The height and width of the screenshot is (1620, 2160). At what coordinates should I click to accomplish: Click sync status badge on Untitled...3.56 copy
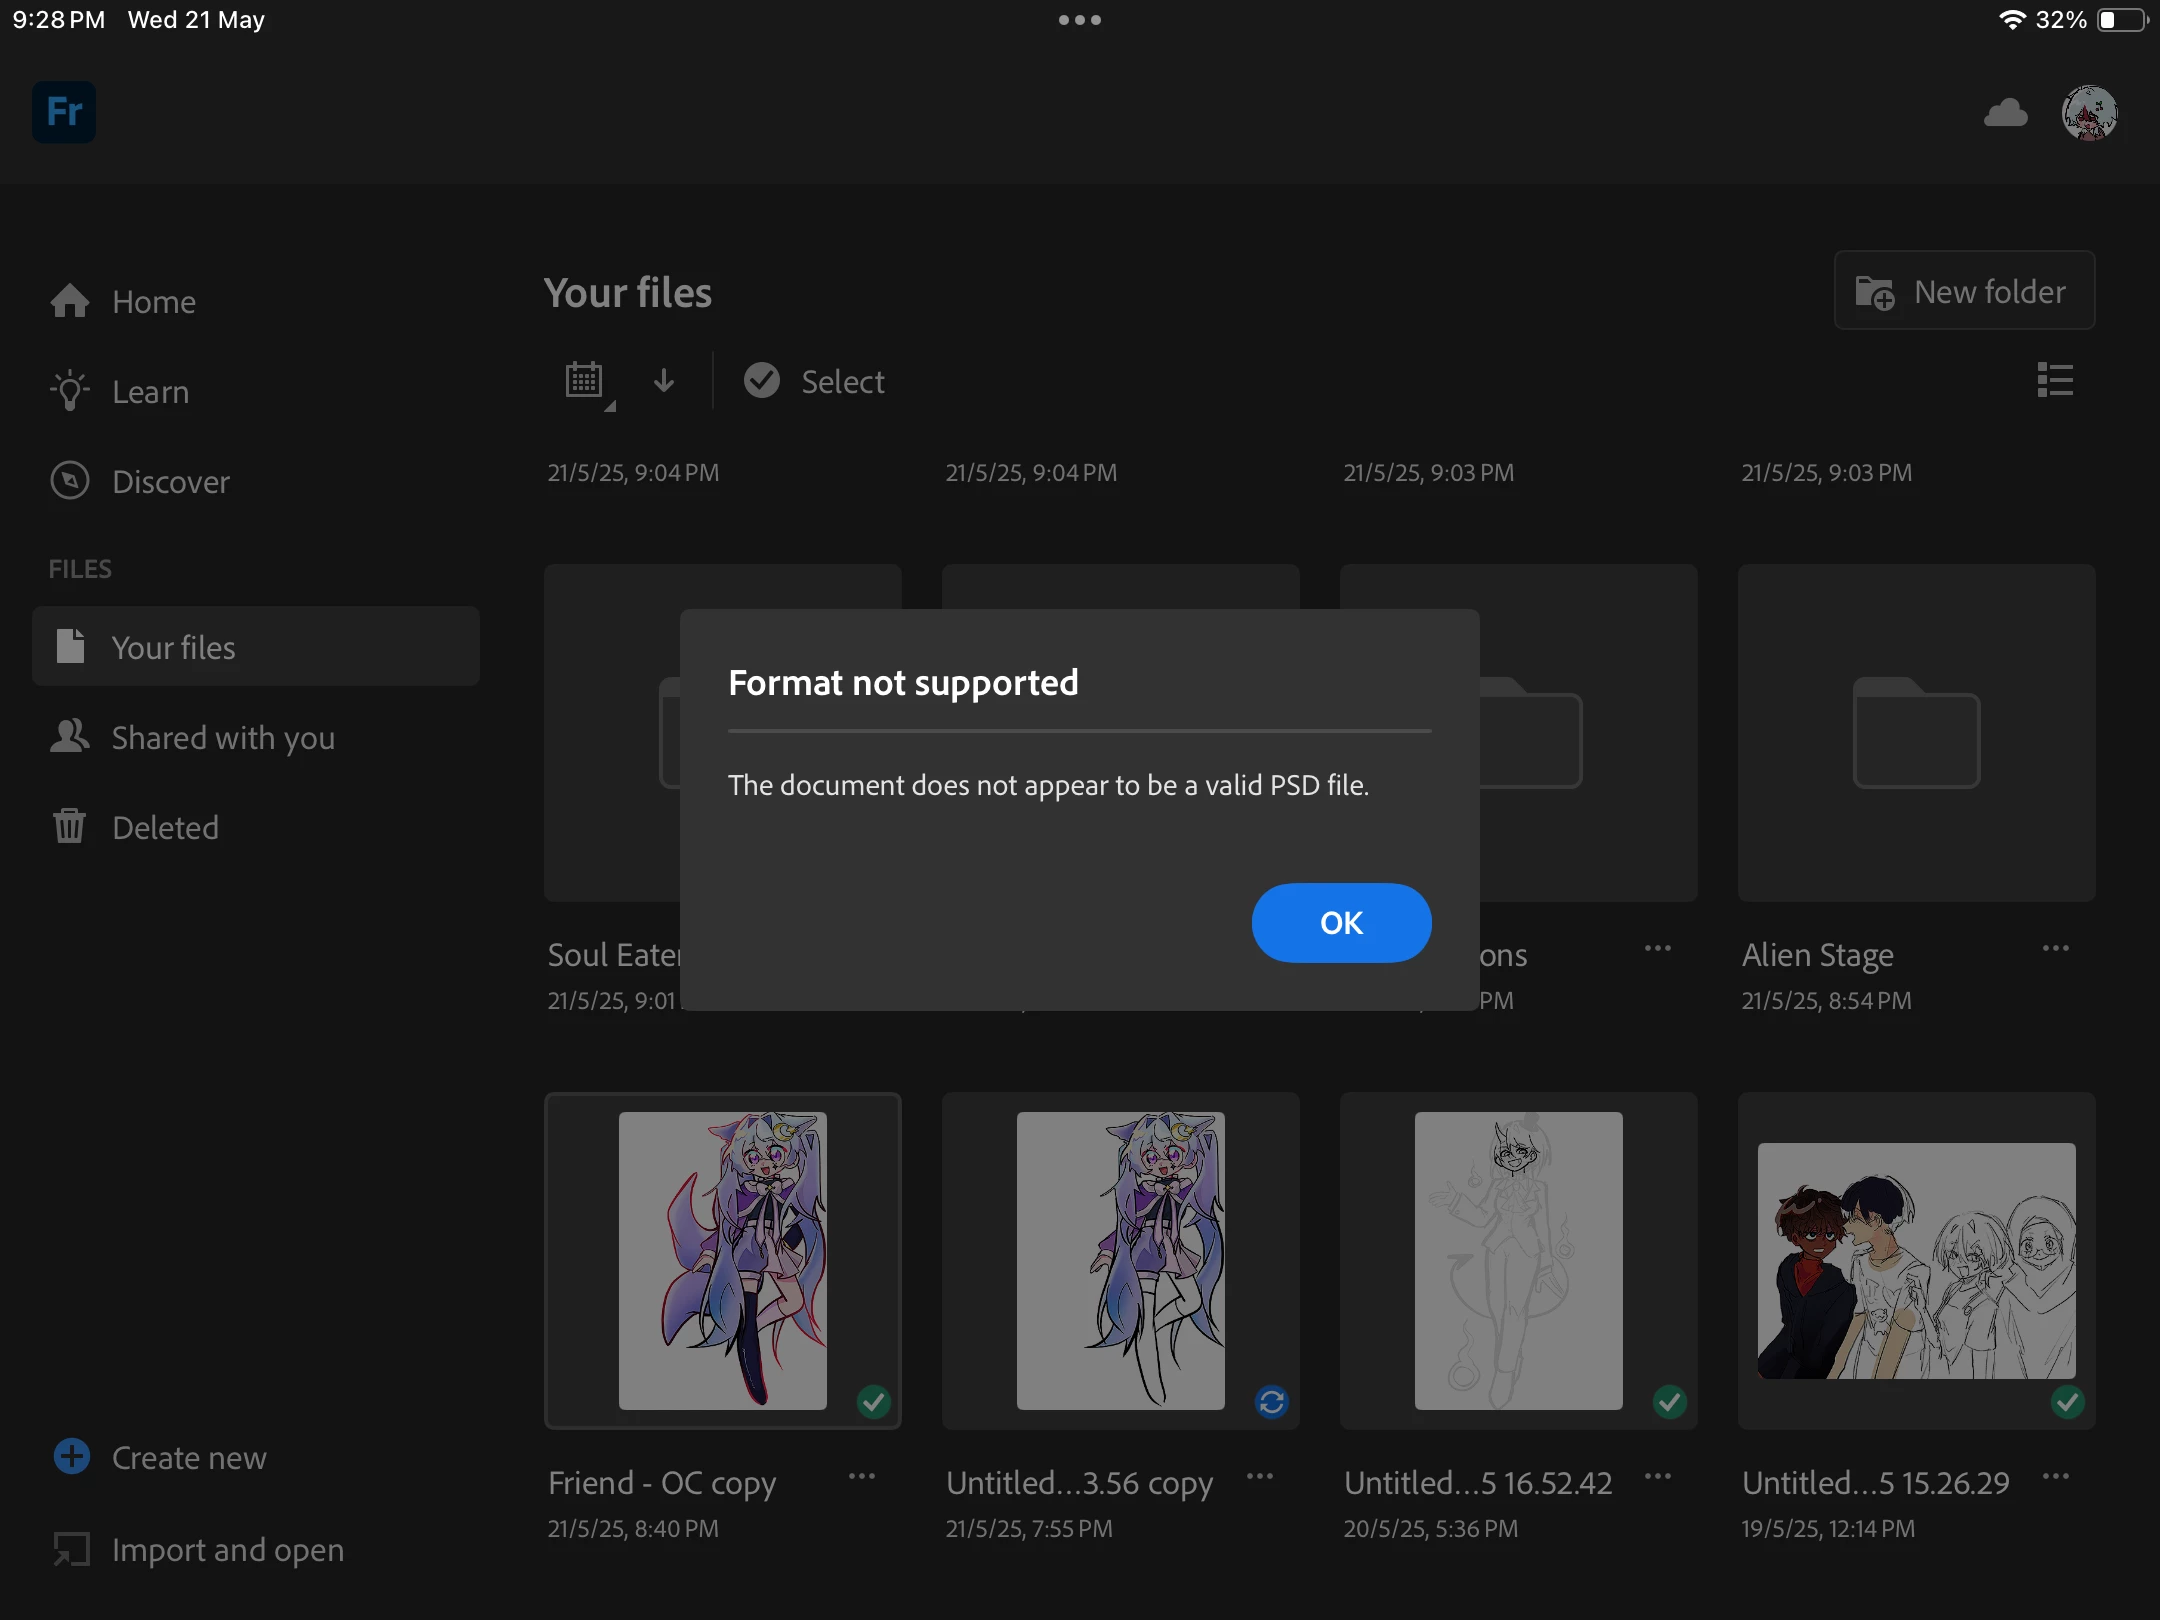point(1271,1402)
